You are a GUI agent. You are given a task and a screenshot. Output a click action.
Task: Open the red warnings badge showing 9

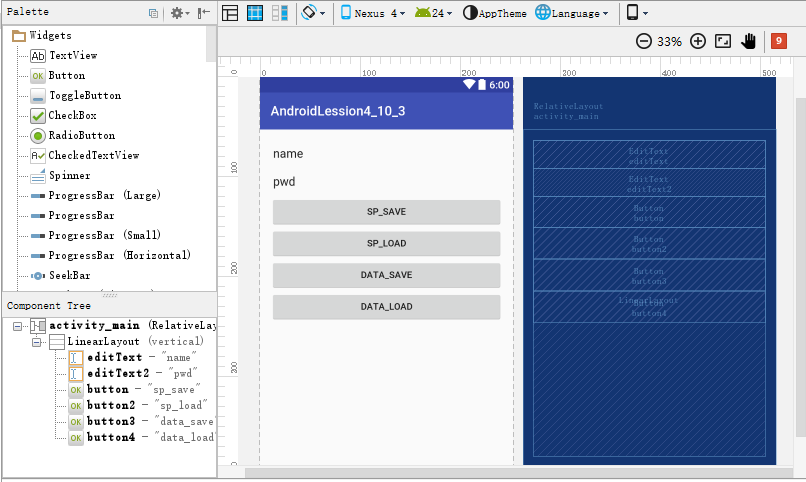coord(779,41)
